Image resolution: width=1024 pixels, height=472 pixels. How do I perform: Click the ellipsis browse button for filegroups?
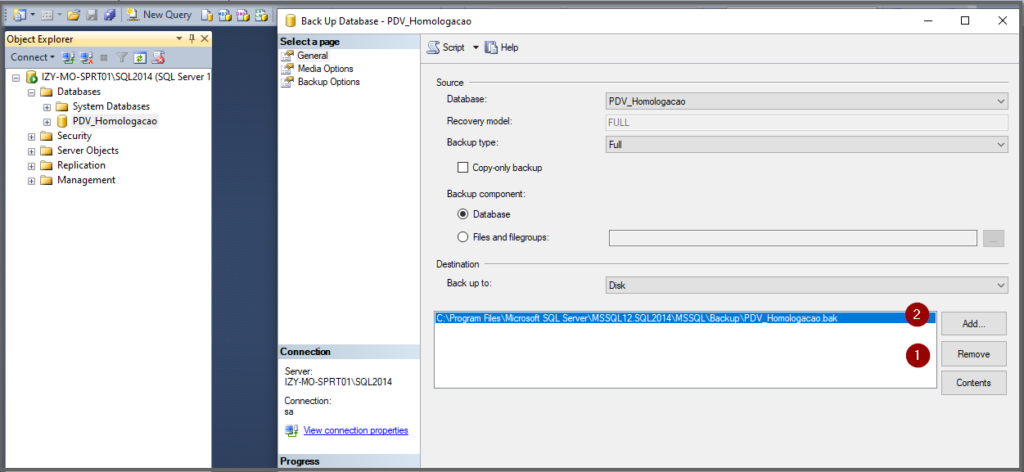pyautogui.click(x=993, y=238)
